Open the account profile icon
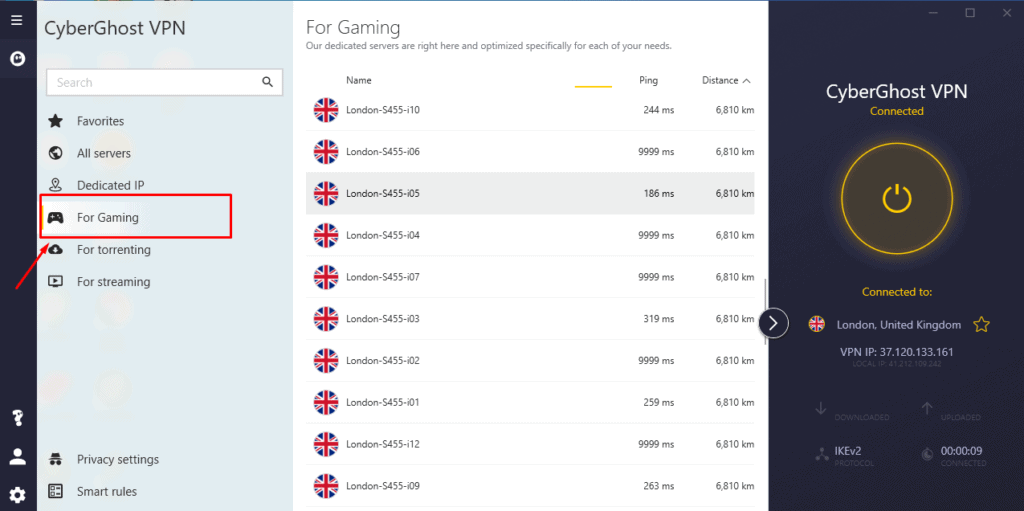This screenshot has height=511, width=1024. coord(17,456)
